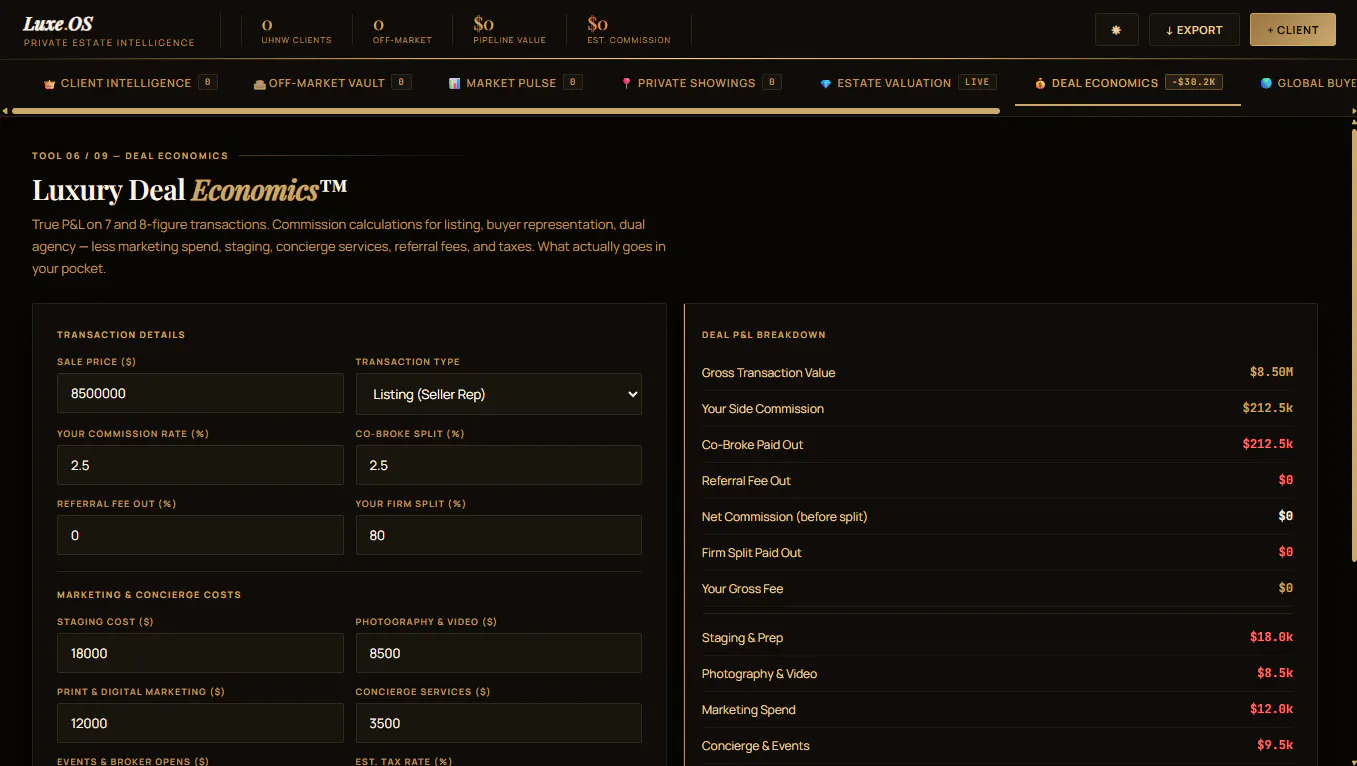Click the + Client button
The width and height of the screenshot is (1357, 766).
coord(1293,30)
